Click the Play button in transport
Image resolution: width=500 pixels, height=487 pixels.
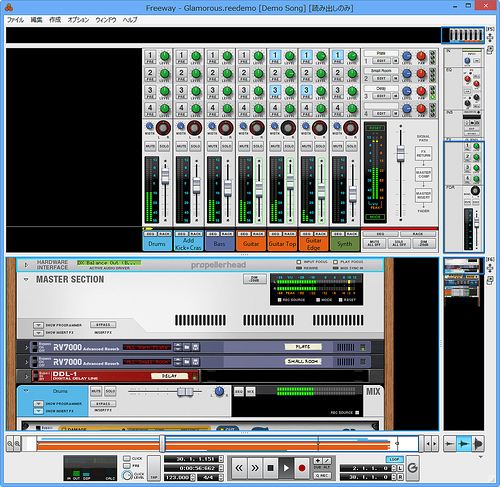[286, 468]
